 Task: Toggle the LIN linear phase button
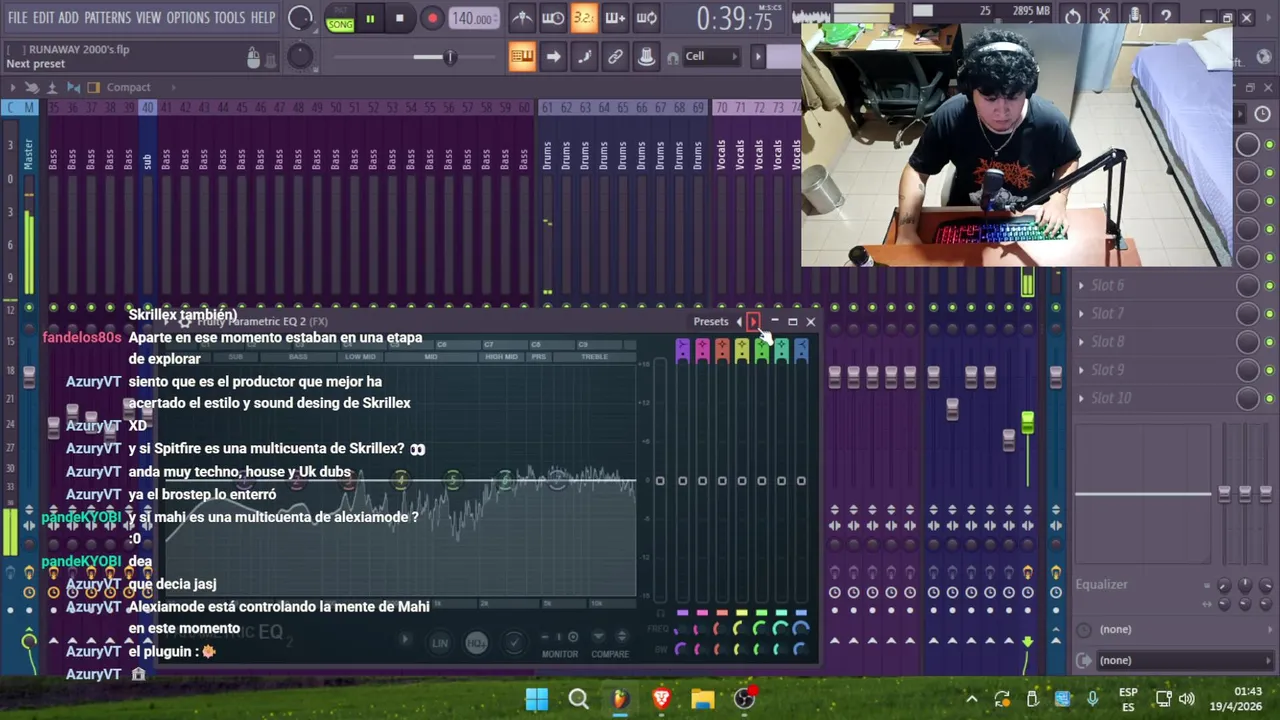coord(440,643)
